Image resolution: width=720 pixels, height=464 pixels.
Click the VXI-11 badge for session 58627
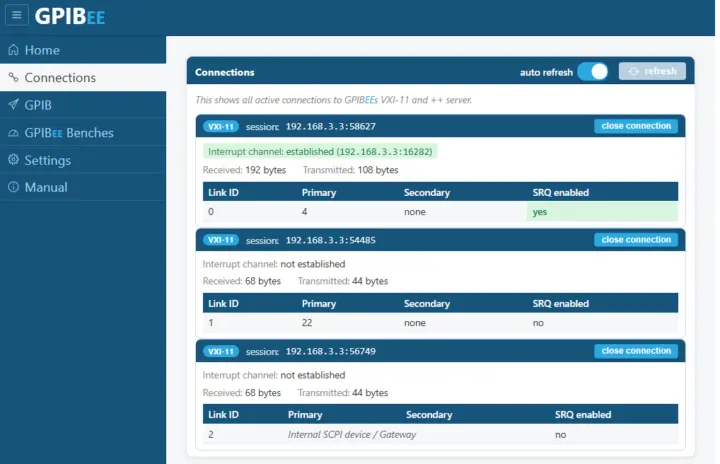click(221, 126)
